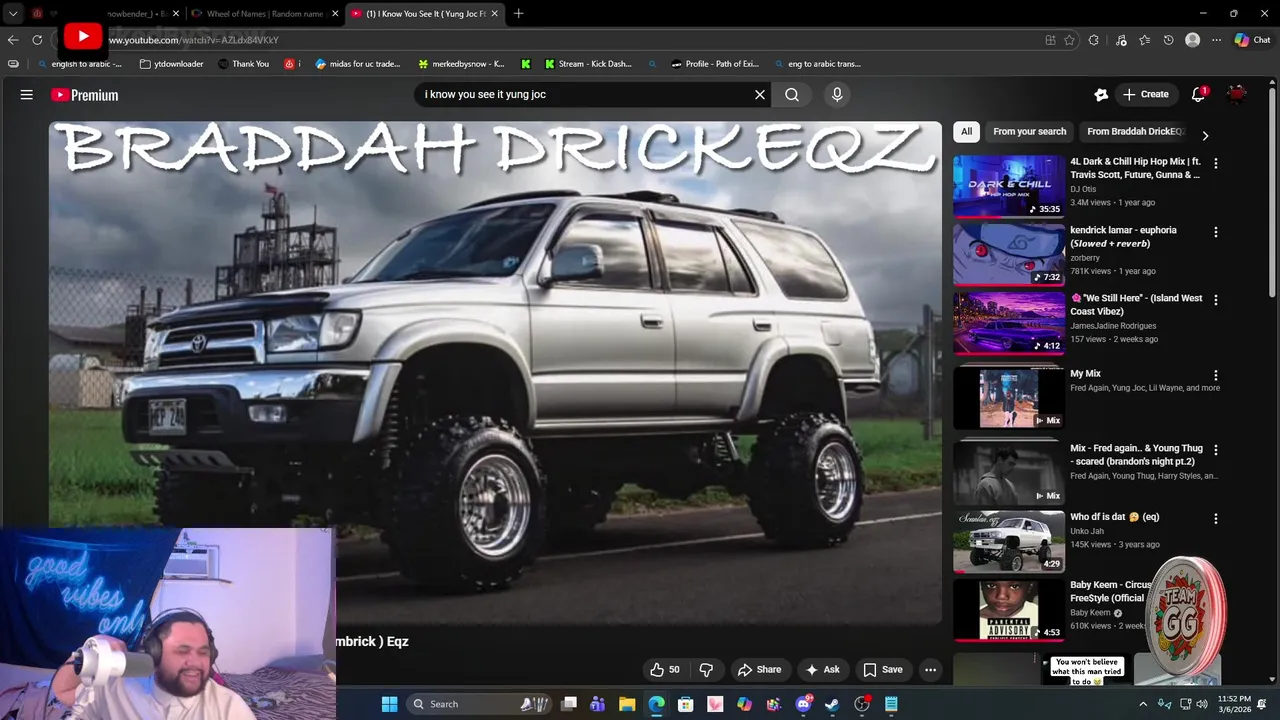Share the video
The image size is (1280, 720).
pyautogui.click(x=759, y=670)
